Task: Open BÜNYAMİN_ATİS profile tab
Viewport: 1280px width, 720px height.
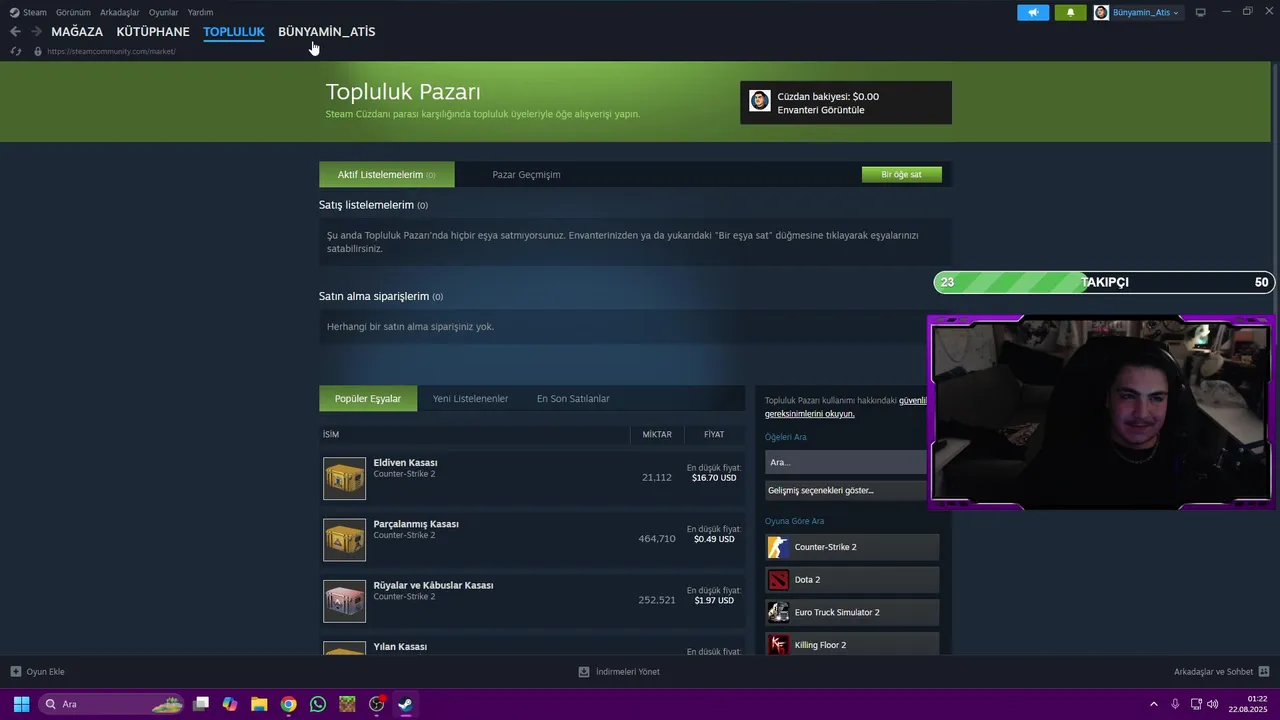Action: tap(327, 32)
